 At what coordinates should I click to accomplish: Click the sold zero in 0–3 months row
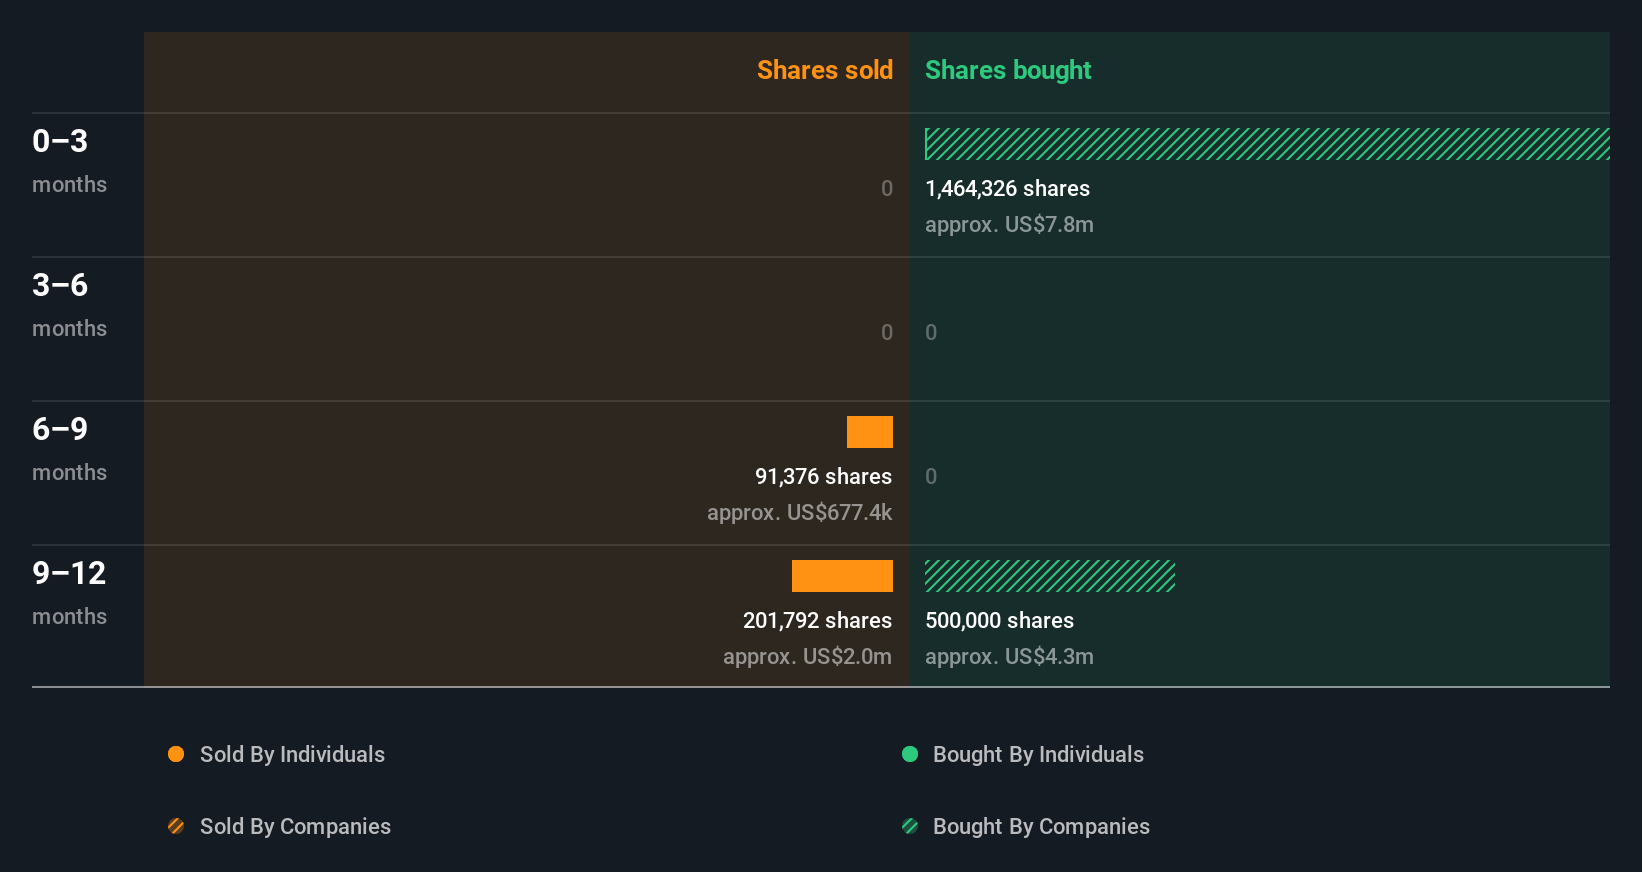tap(887, 189)
